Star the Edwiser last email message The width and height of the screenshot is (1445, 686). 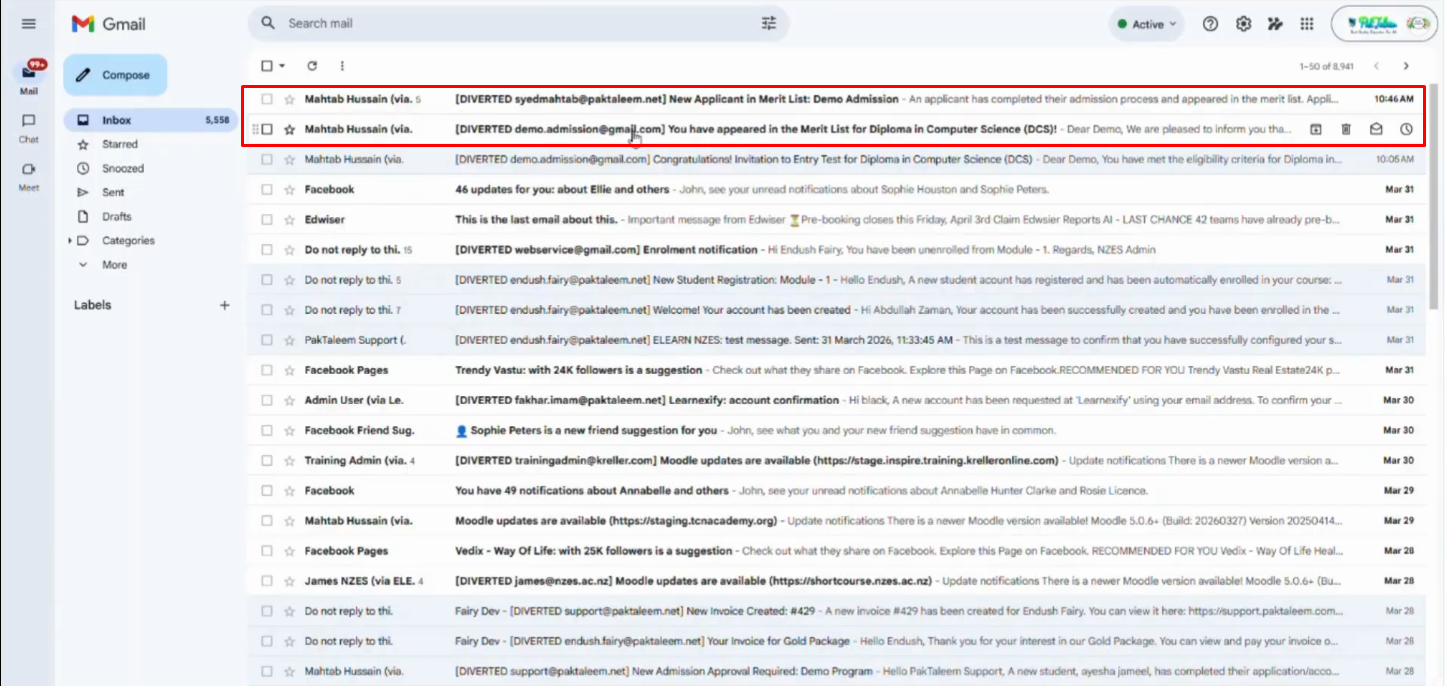click(x=289, y=219)
